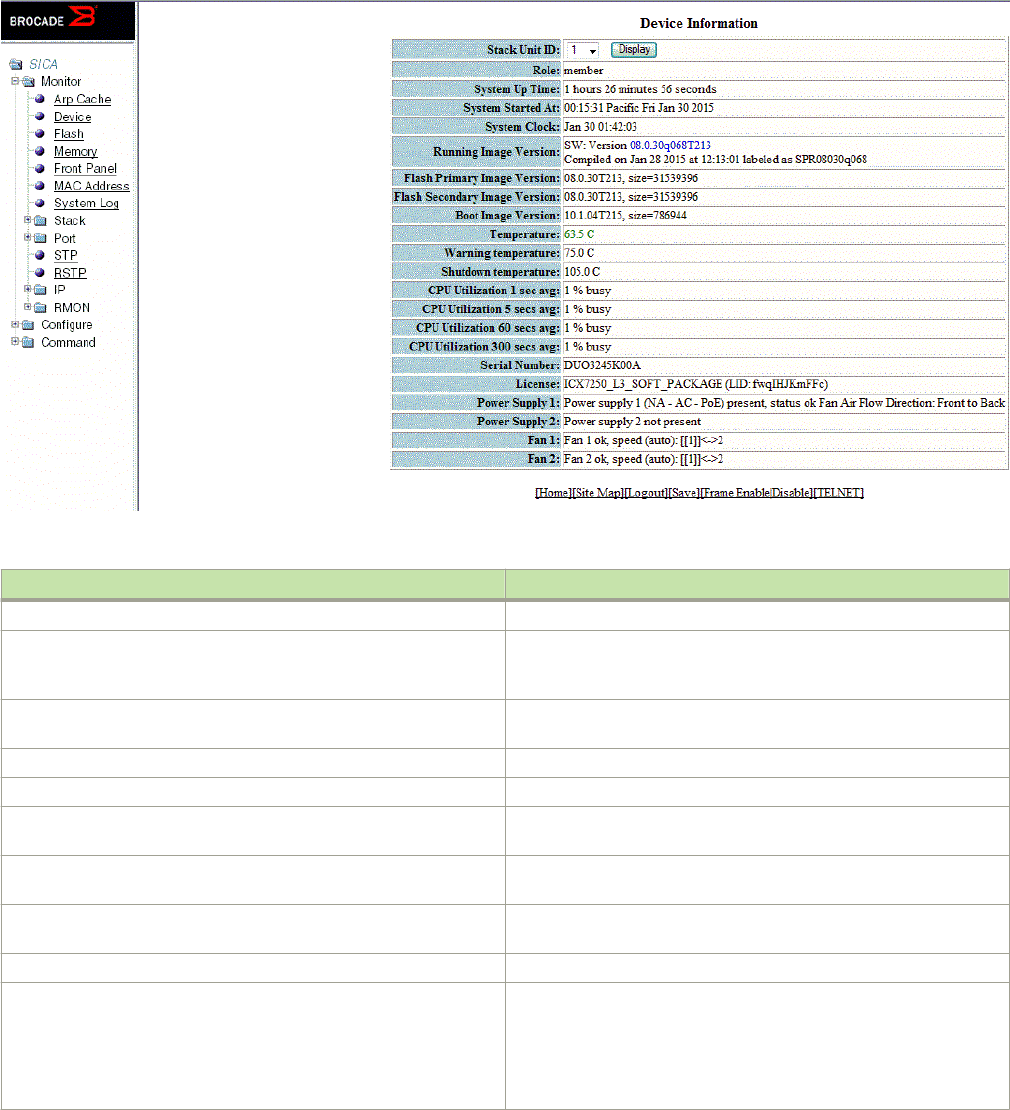Open the Device monitor link

click(x=72, y=117)
